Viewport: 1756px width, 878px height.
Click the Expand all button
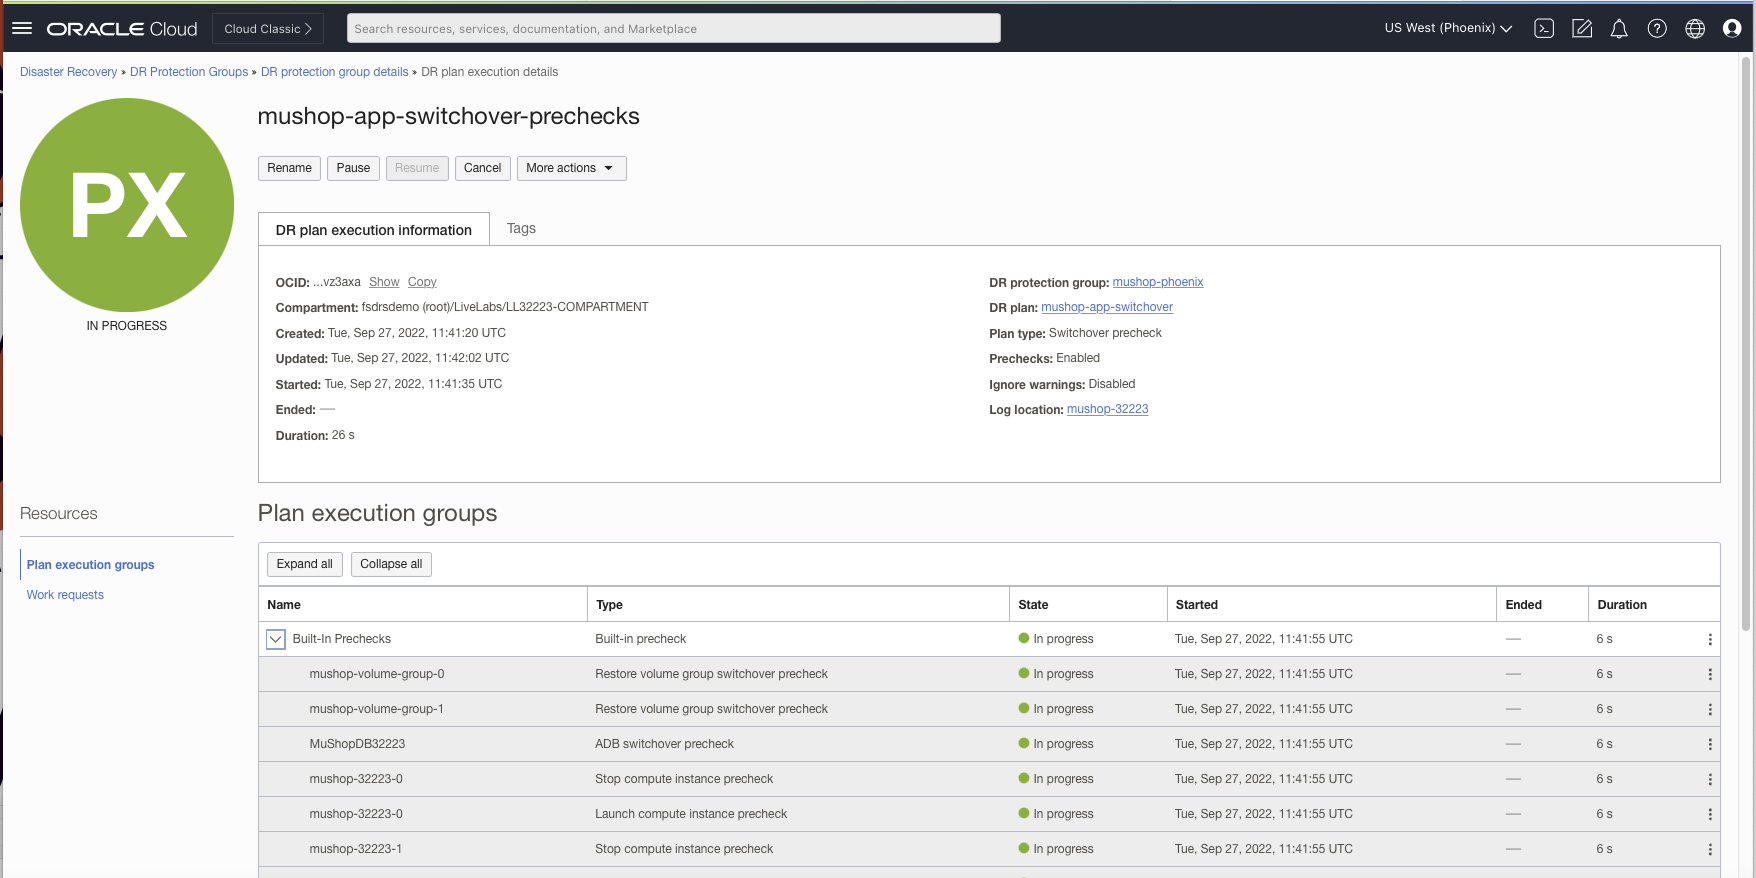(x=304, y=564)
